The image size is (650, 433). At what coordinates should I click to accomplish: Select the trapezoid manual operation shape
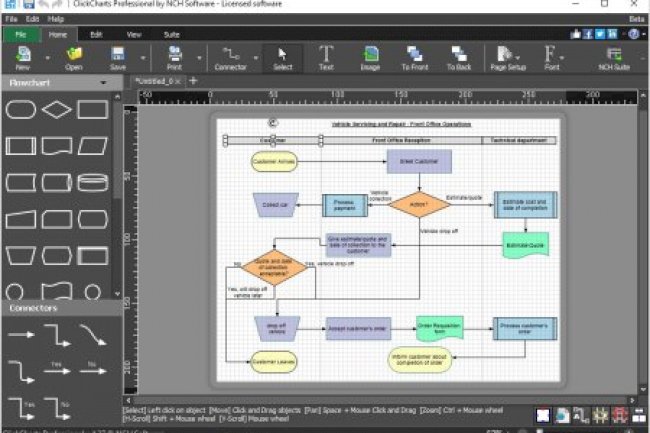coord(21,256)
